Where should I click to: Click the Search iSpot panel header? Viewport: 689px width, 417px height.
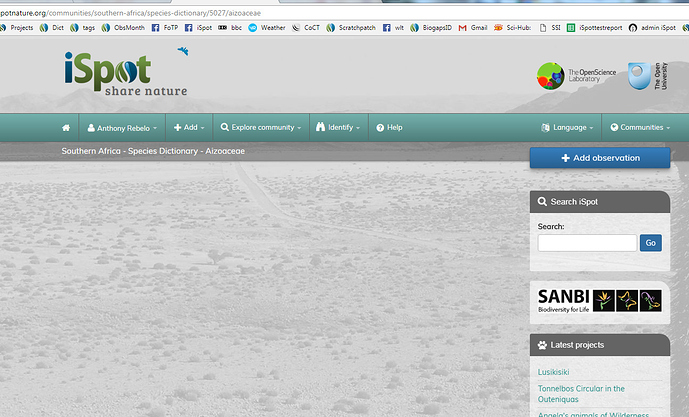click(600, 202)
